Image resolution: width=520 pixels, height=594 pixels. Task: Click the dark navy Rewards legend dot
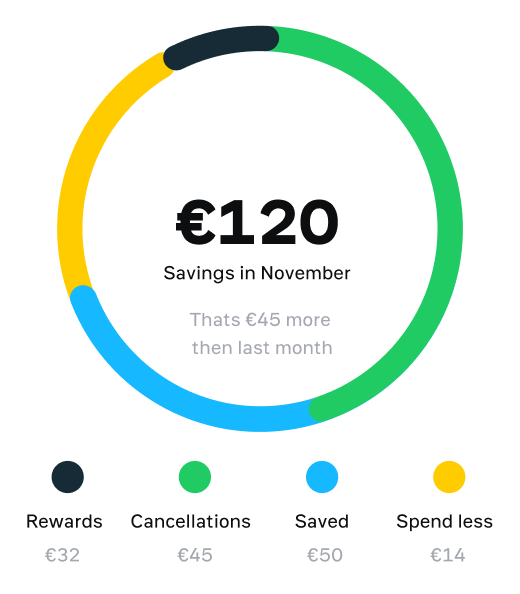[67, 477]
